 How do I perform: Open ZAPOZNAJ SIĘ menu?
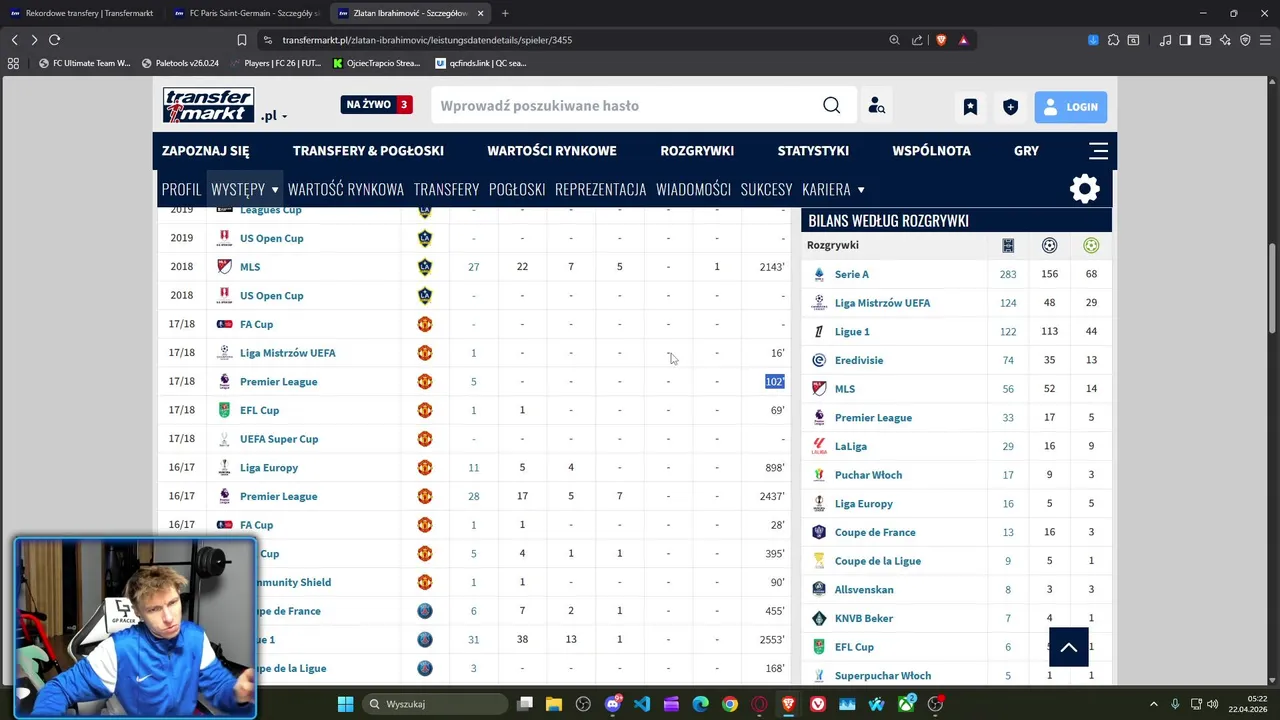206,151
